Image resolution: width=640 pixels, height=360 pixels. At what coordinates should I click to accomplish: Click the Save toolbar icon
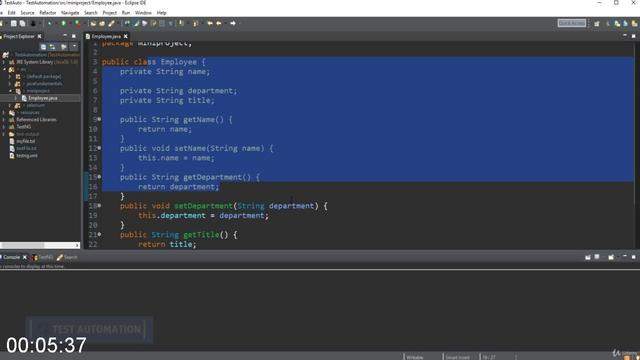pos(13,24)
